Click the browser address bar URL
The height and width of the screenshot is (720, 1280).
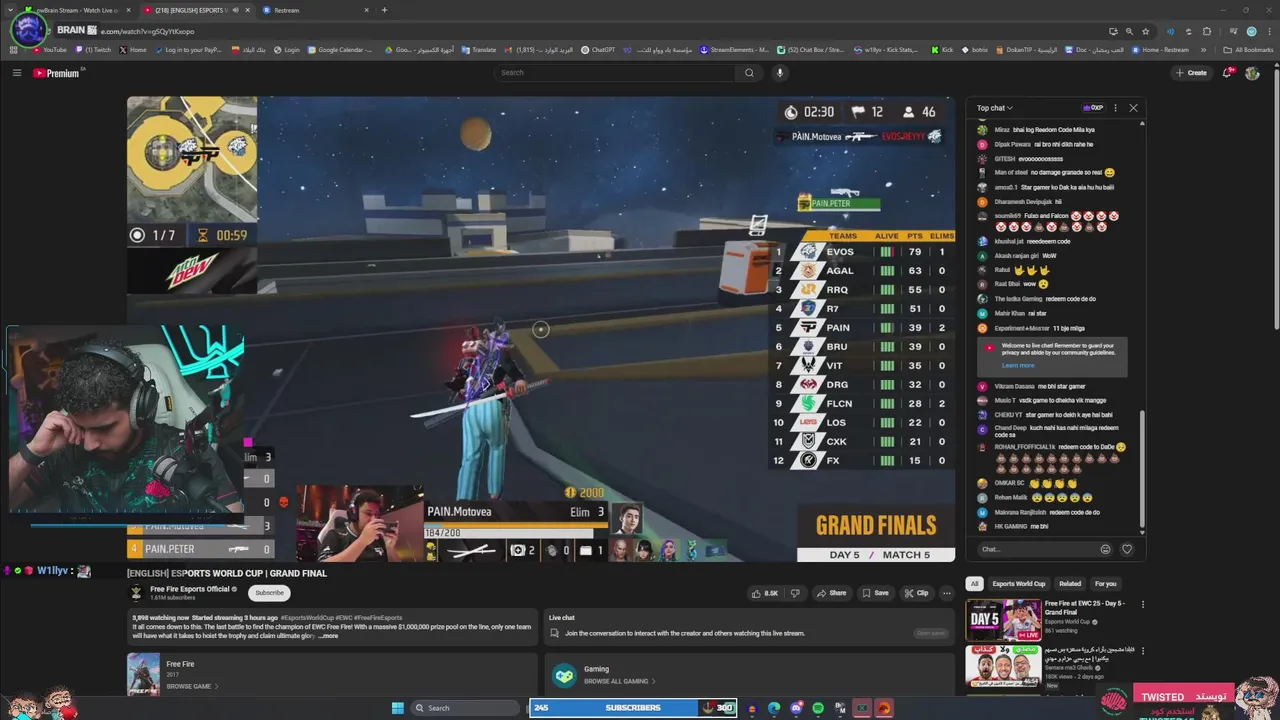point(148,31)
